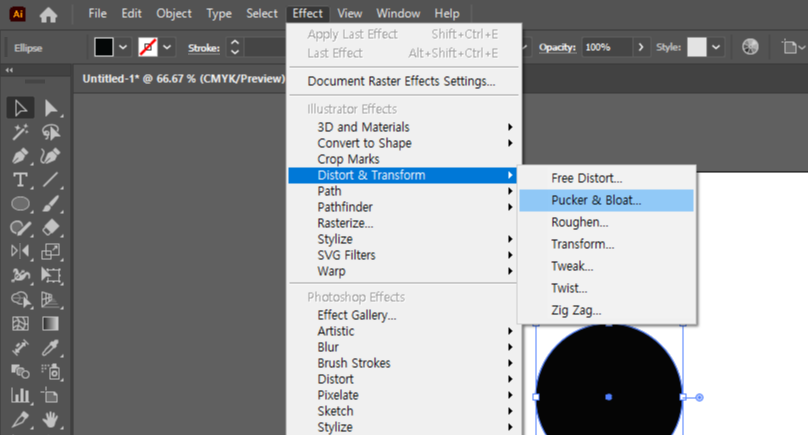Image resolution: width=808 pixels, height=435 pixels.
Task: Open the Recolor Artwork icon
Action: [750, 47]
